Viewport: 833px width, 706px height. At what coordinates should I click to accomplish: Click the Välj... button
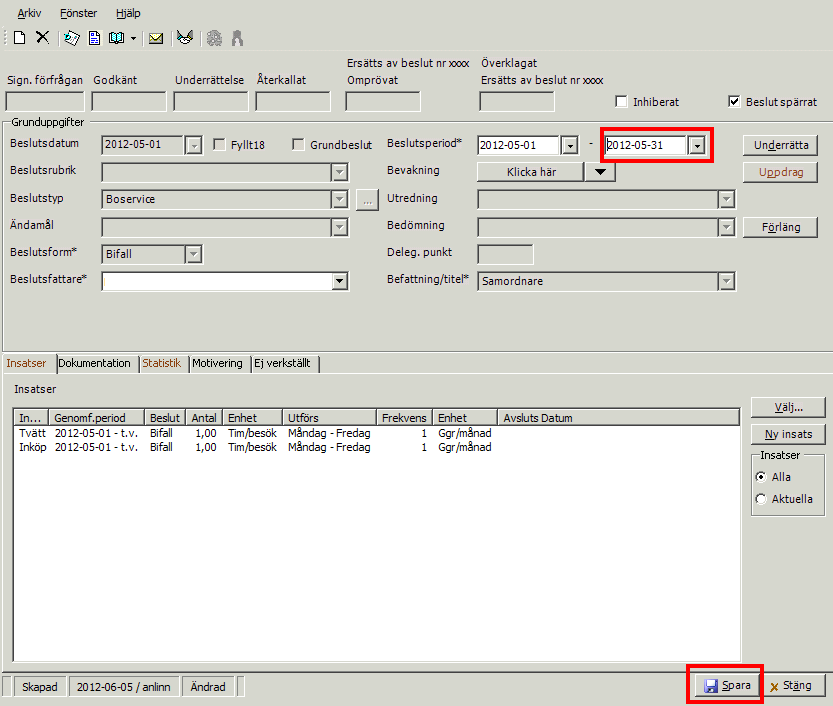[x=788, y=407]
